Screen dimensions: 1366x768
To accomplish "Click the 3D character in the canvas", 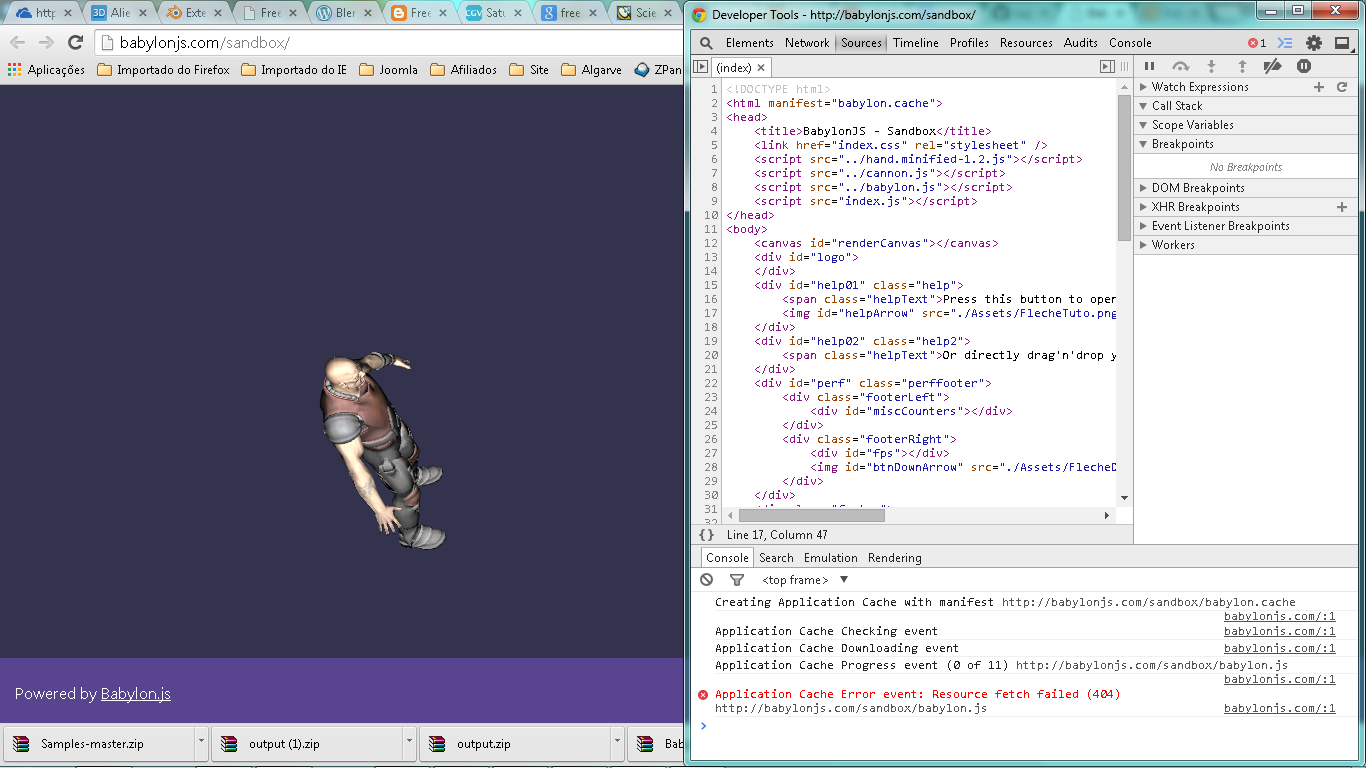I will click(x=380, y=450).
